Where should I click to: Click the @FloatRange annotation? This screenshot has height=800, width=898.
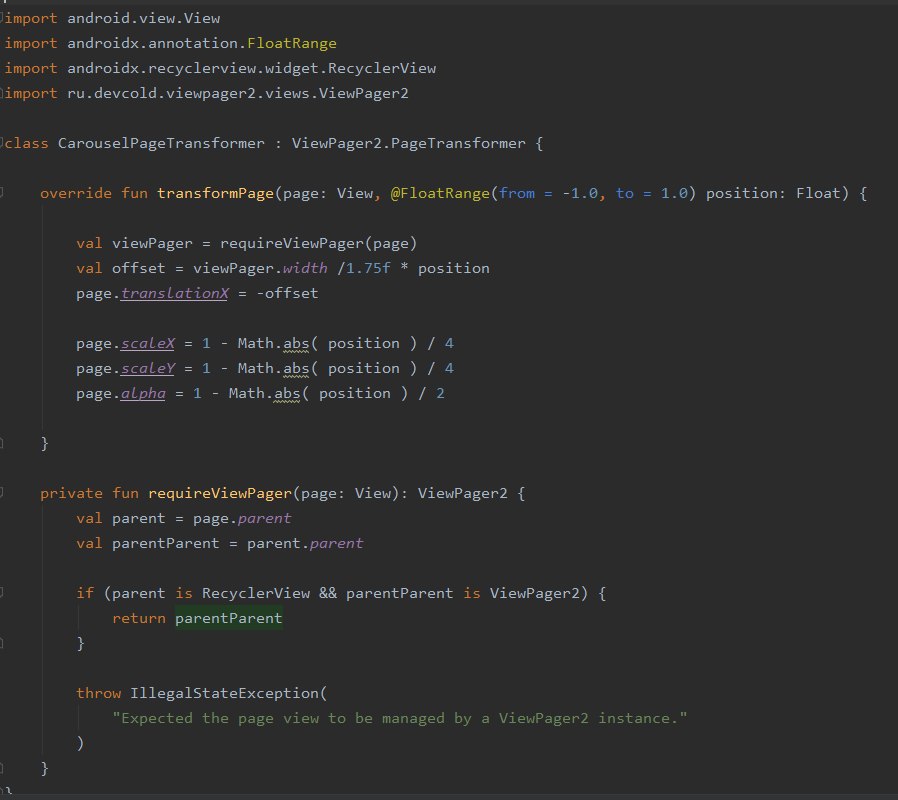click(440, 194)
